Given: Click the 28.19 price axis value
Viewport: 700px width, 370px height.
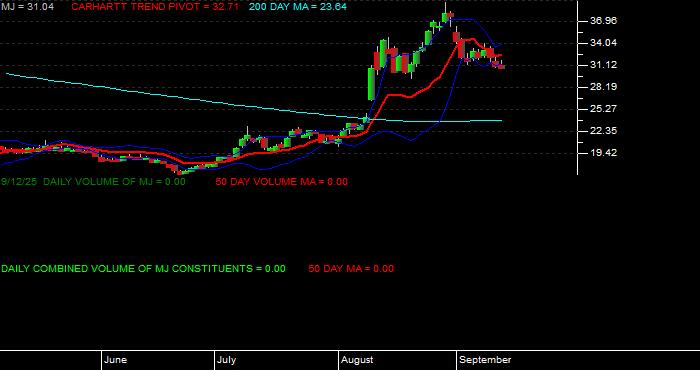Looking at the screenshot, I should 603,87.
